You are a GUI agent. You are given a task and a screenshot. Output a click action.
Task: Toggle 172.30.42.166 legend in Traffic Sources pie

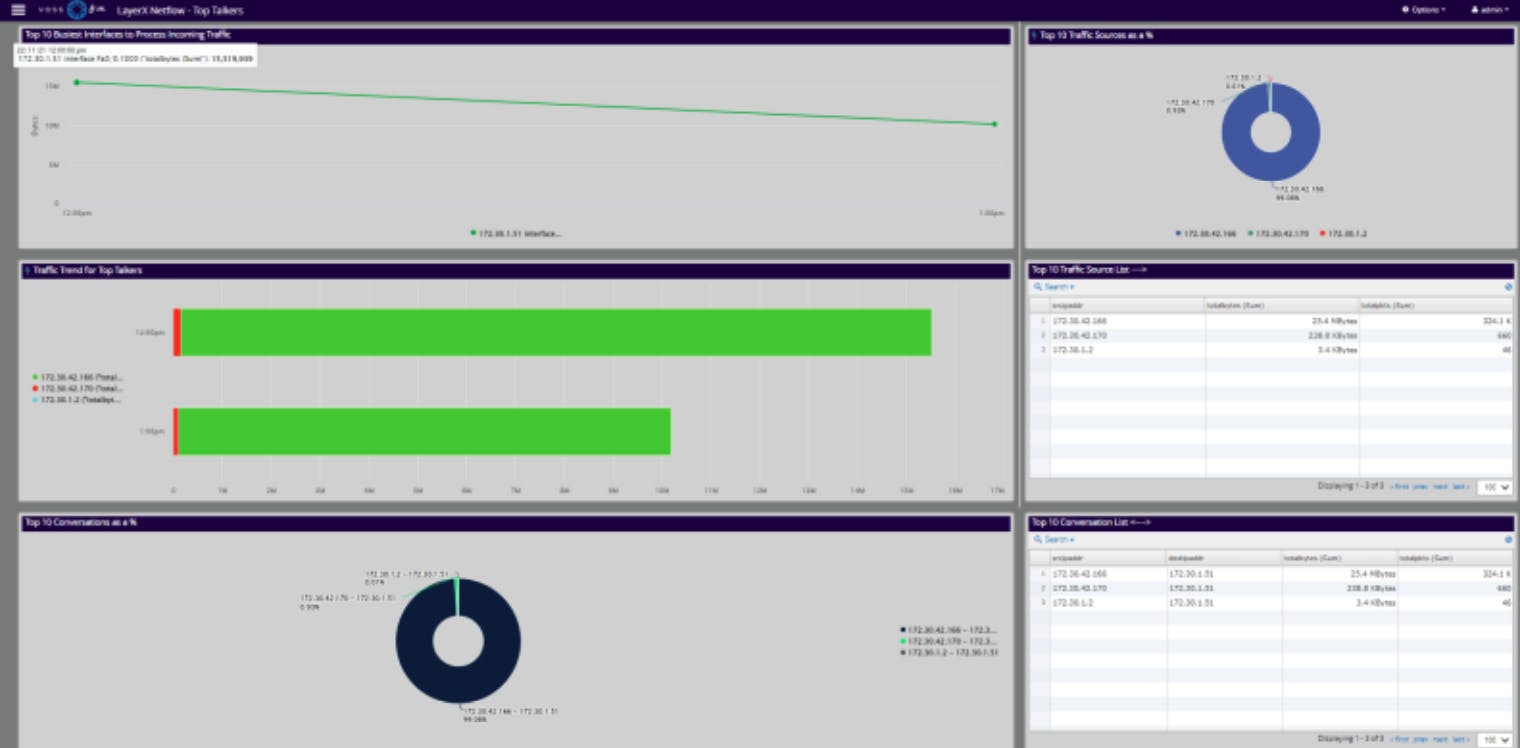pos(1209,233)
